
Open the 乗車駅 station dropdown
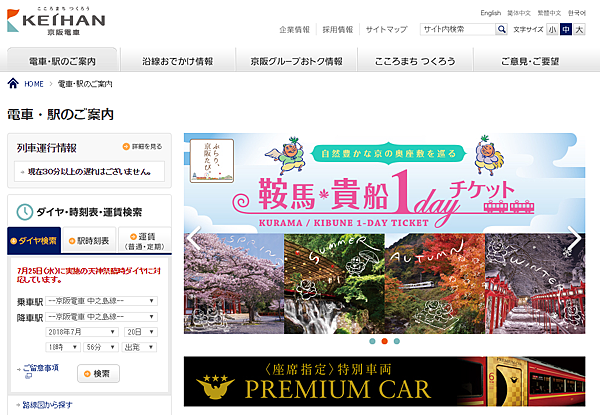click(101, 301)
